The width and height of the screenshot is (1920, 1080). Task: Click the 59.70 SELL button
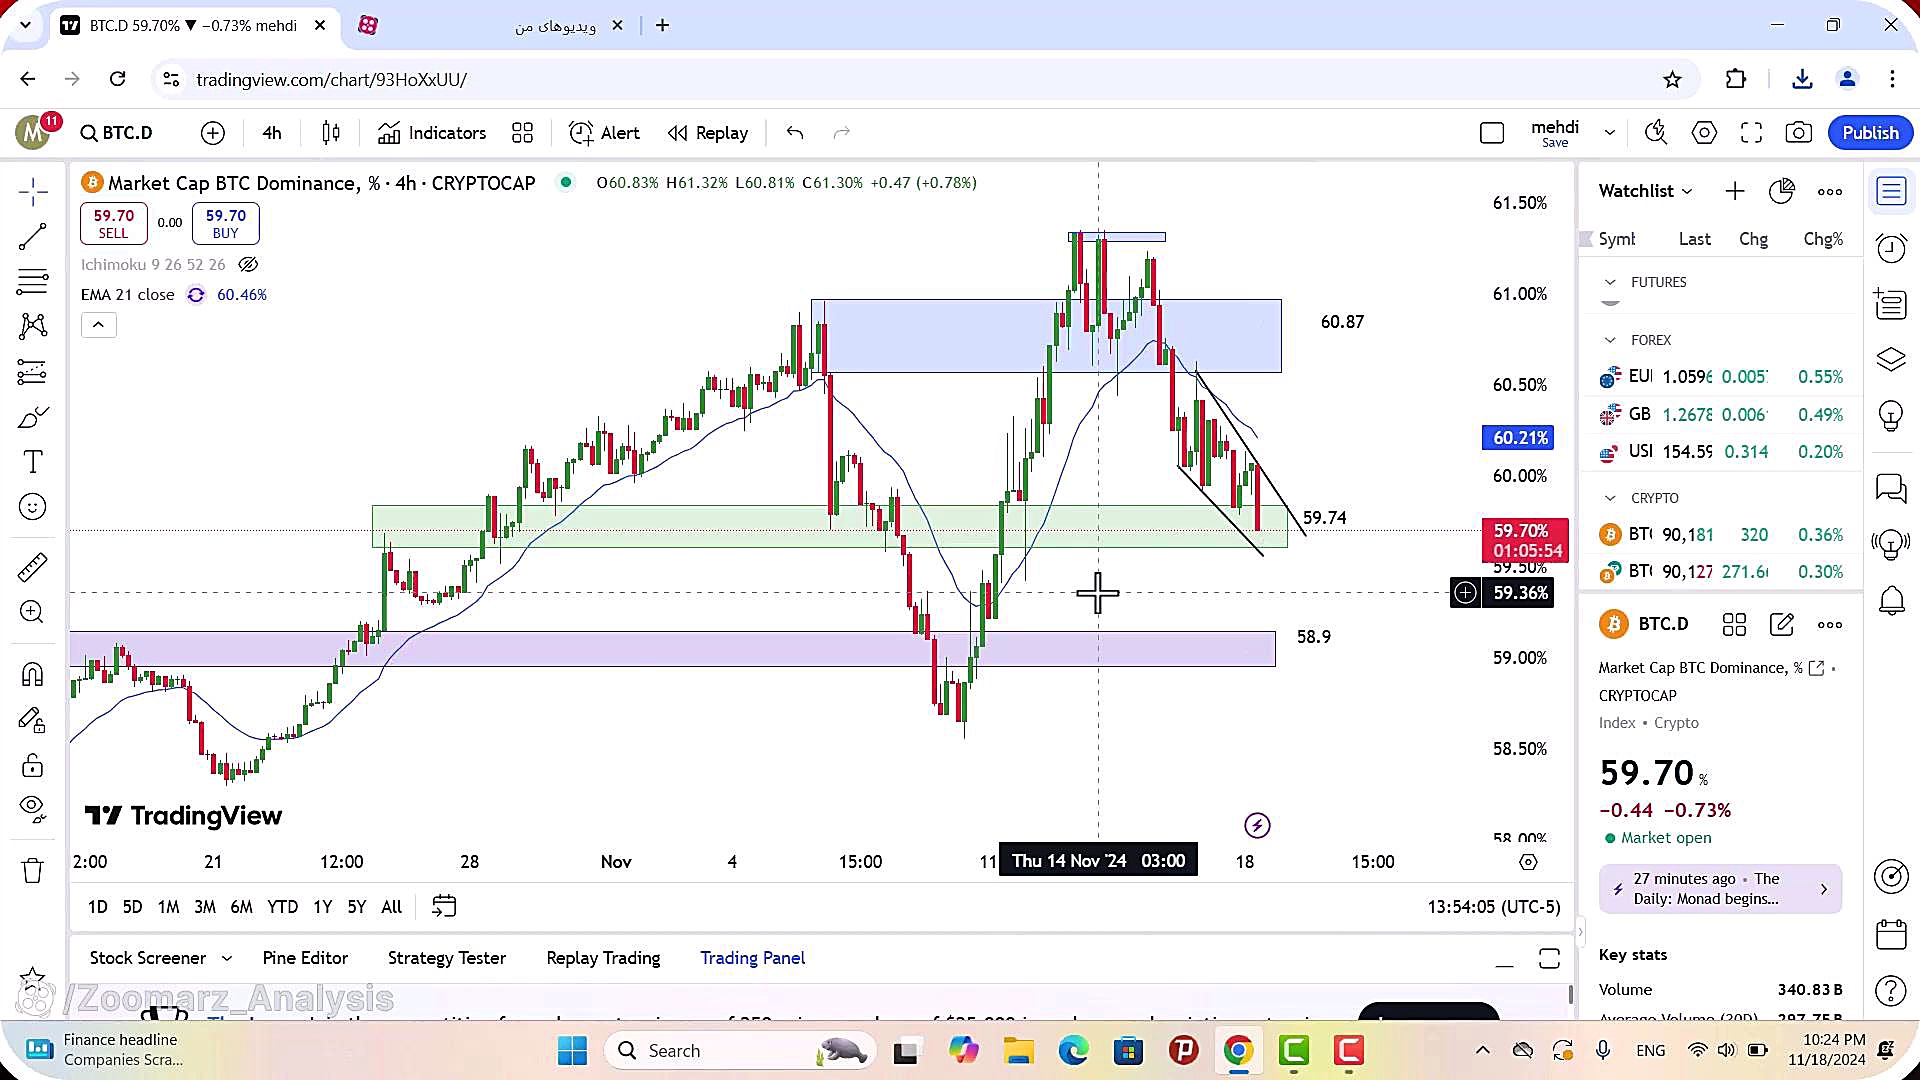[x=114, y=223]
